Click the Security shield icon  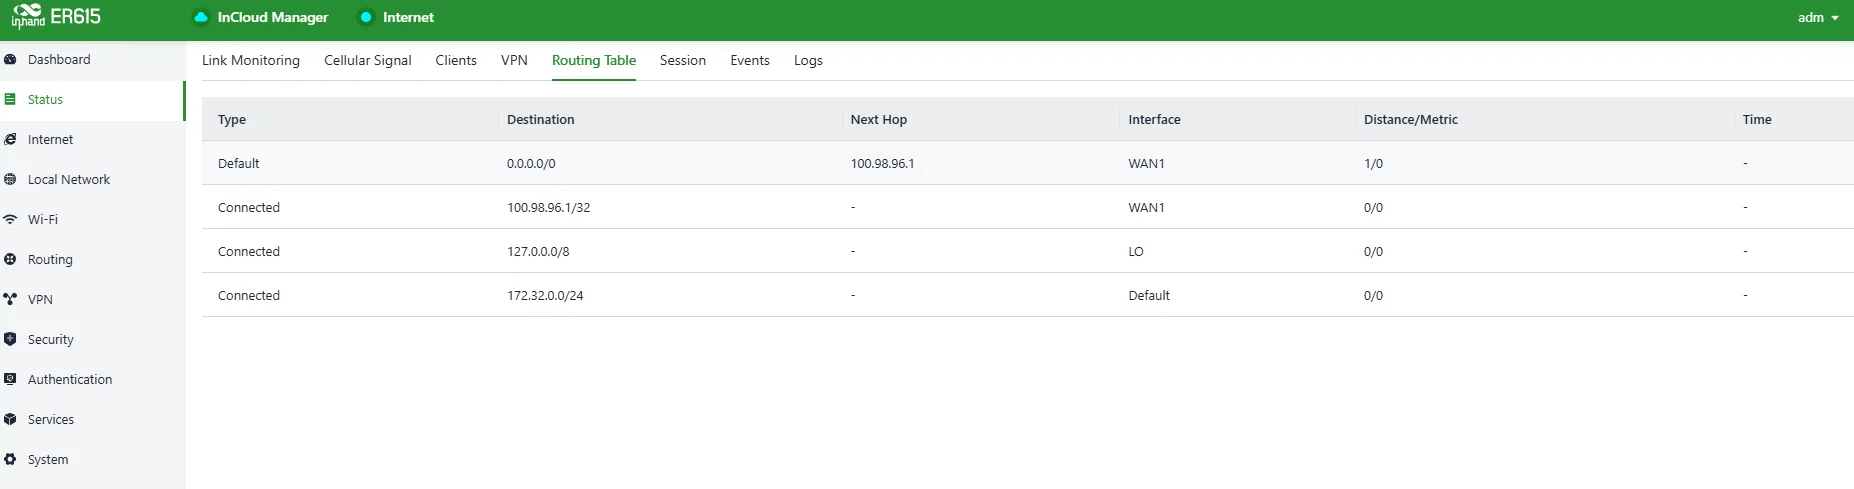[10, 339]
